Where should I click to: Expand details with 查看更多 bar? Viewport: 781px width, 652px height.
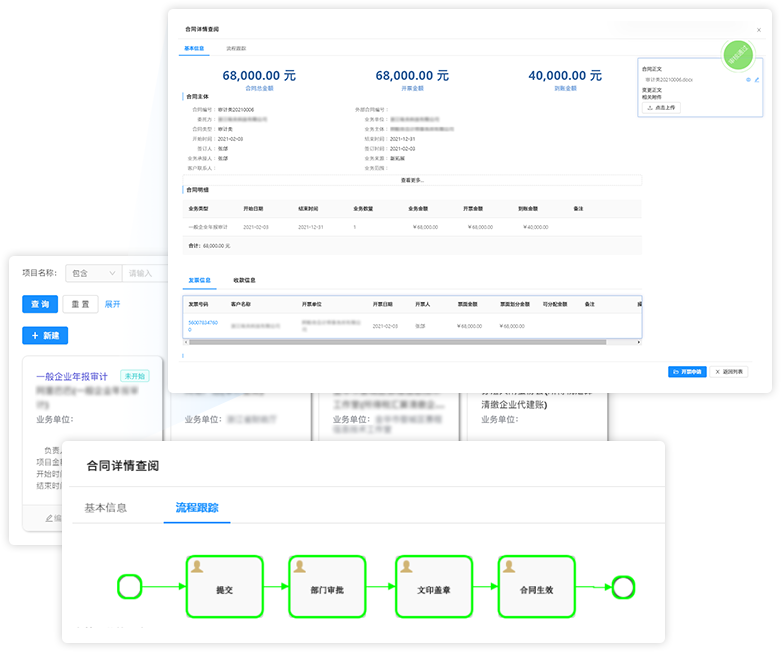412,180
